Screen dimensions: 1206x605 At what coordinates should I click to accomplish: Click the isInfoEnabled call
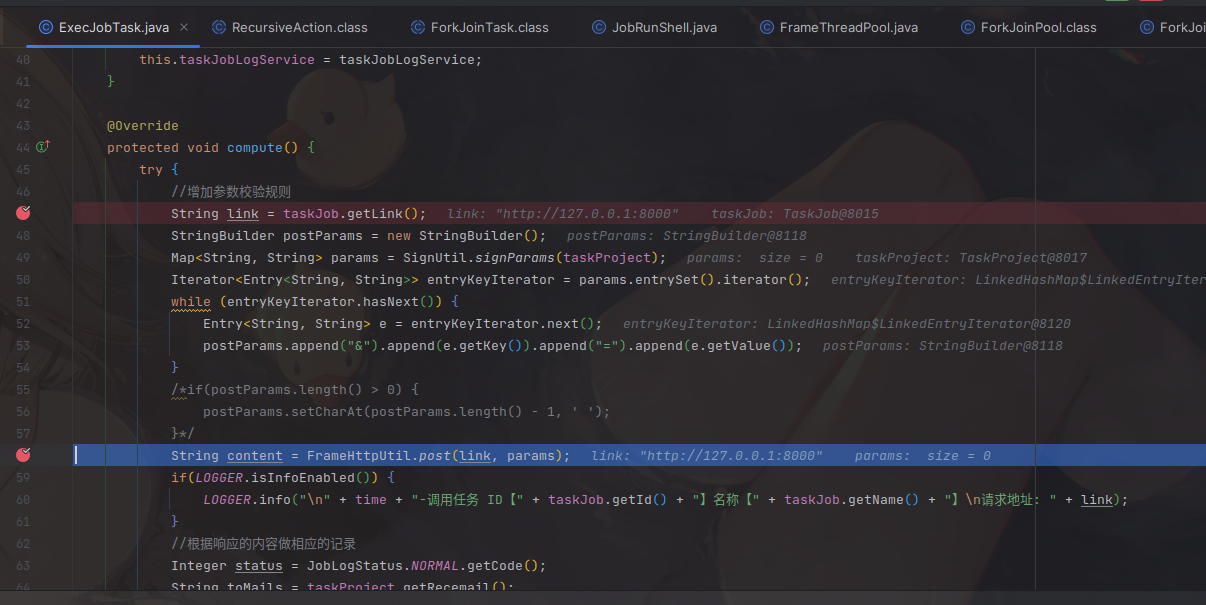[307, 477]
